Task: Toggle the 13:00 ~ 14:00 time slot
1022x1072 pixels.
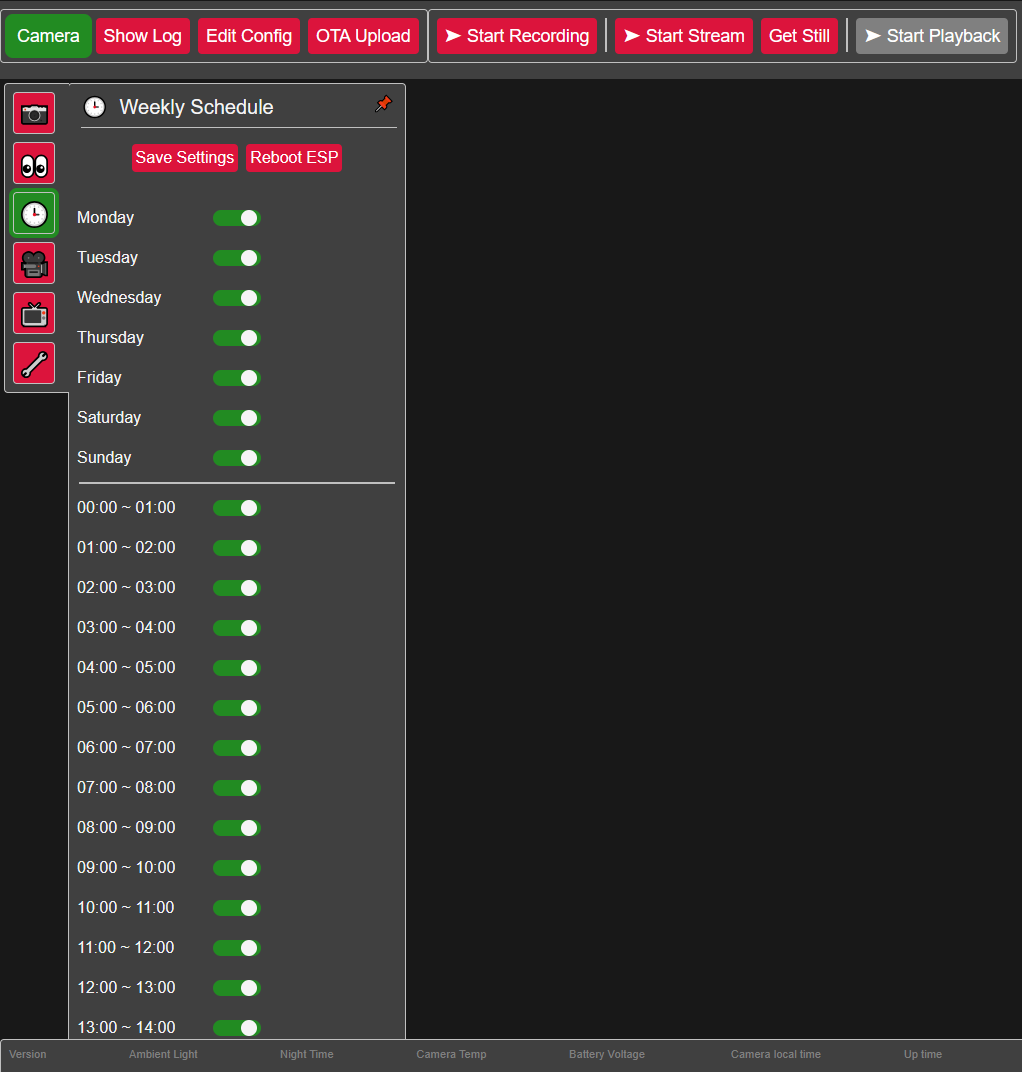Action: [x=237, y=1028]
